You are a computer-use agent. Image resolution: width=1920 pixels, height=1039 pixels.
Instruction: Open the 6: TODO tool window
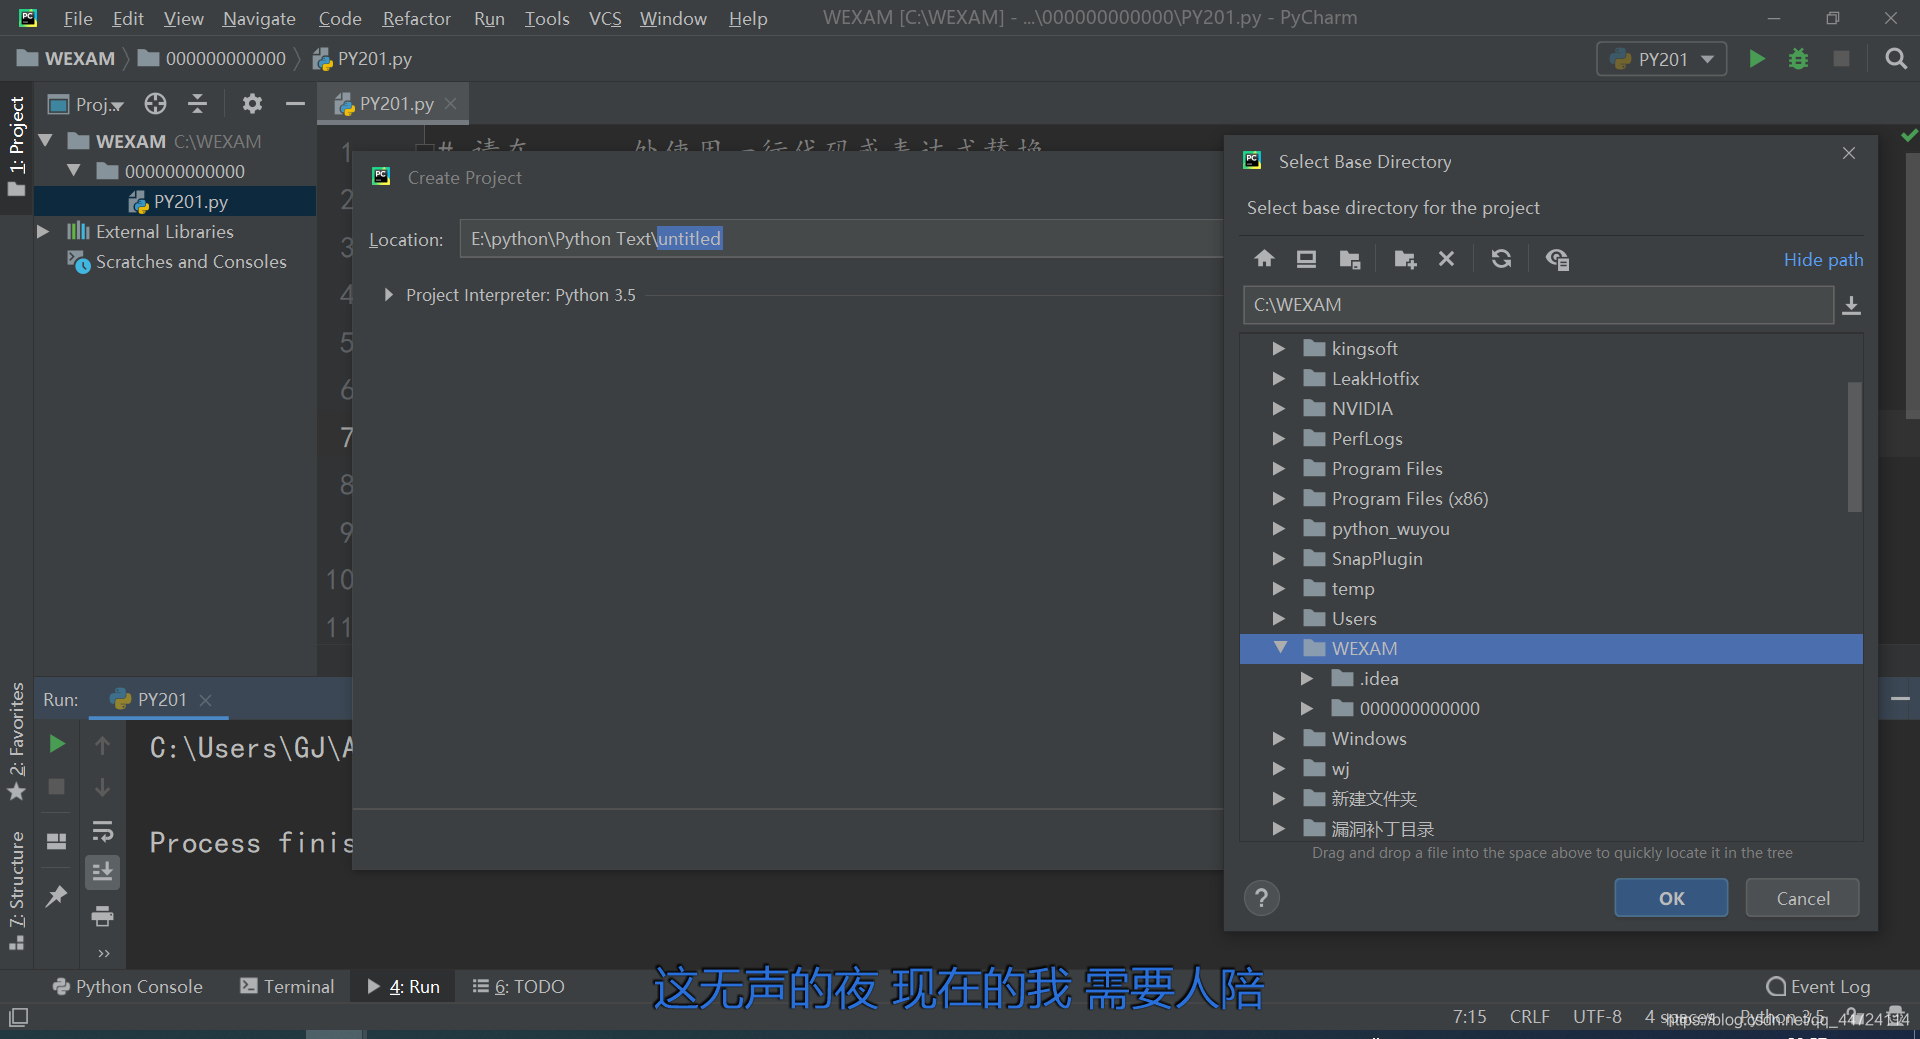coord(519,987)
